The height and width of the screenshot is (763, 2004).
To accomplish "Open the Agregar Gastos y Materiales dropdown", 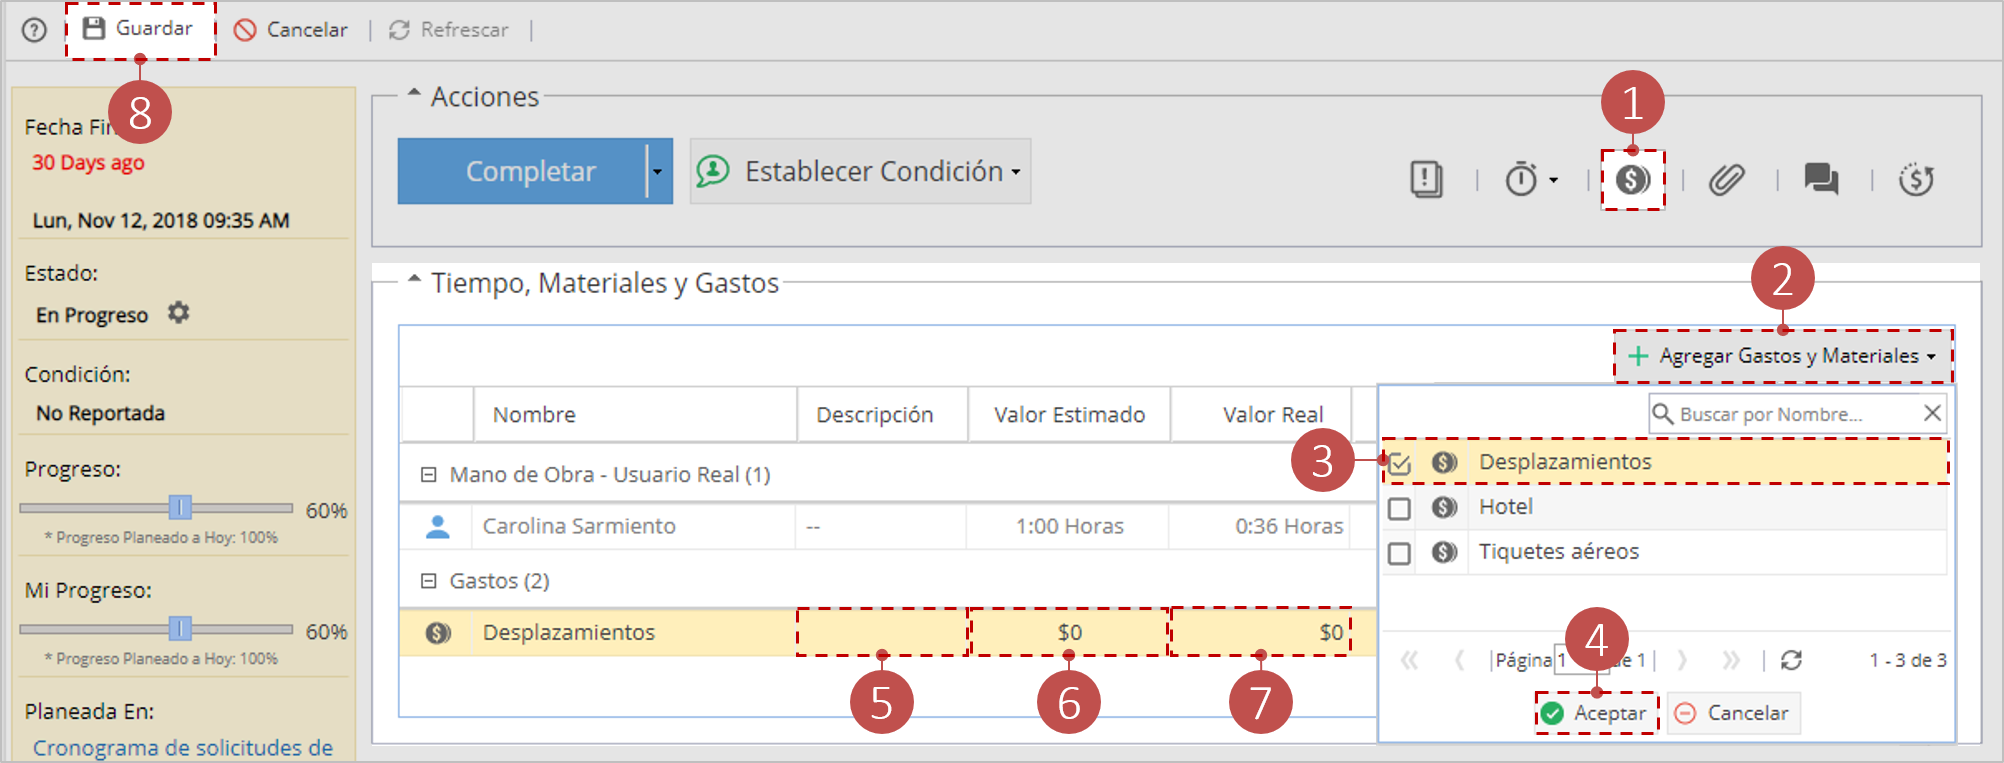I will point(1782,356).
